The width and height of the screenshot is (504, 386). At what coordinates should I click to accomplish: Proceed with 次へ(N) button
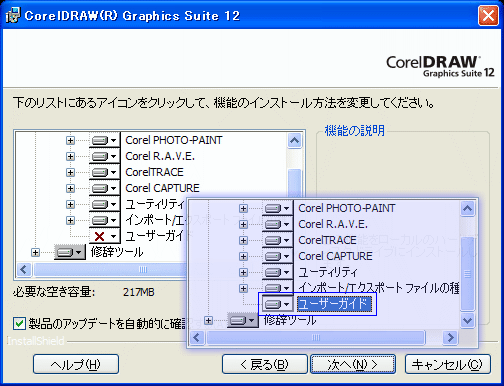coord(353,364)
